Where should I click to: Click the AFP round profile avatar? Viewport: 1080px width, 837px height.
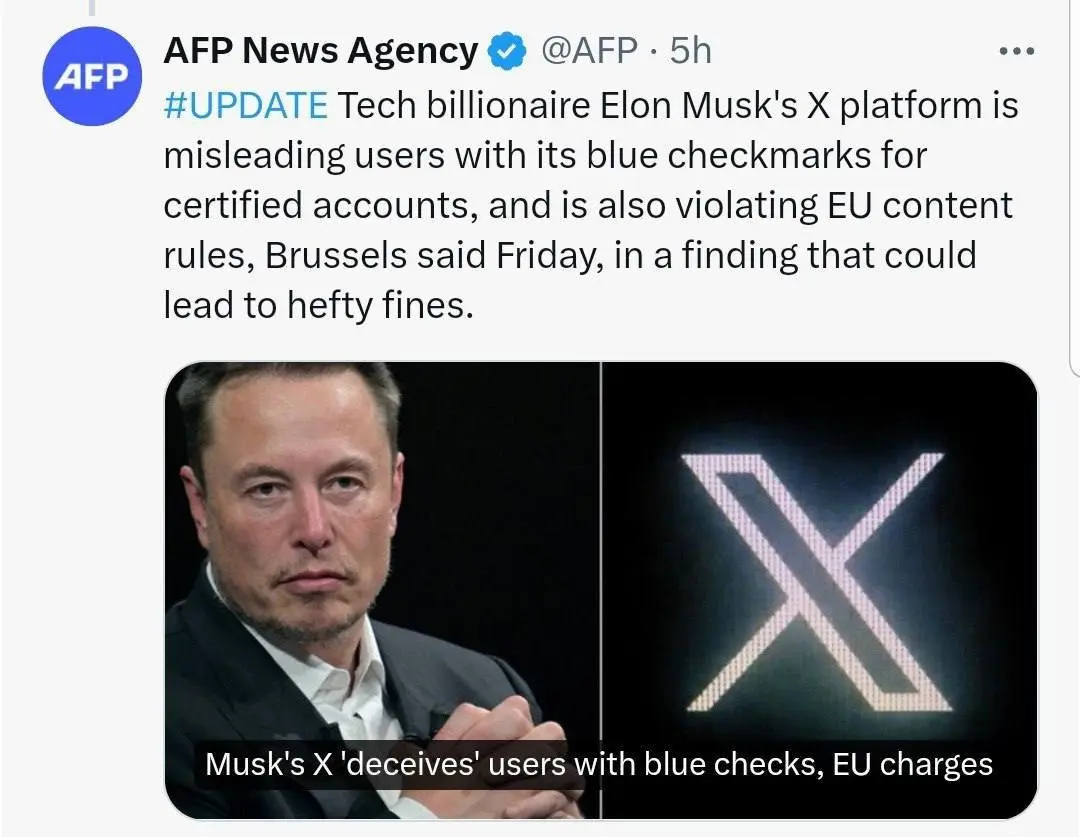89,76
